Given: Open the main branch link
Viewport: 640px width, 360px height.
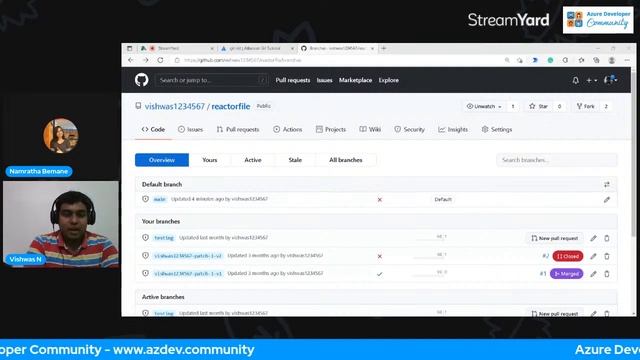Looking at the screenshot, I should 160,199.
